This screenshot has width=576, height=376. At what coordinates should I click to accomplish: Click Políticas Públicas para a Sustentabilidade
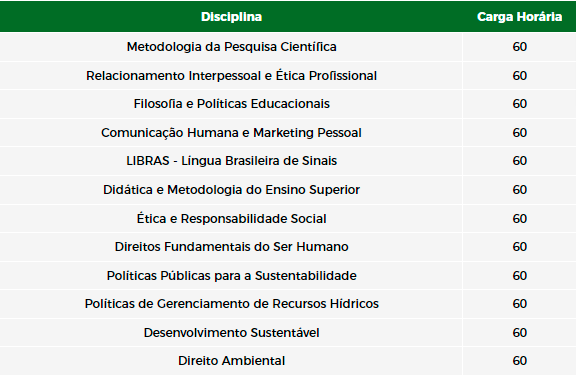(231, 276)
